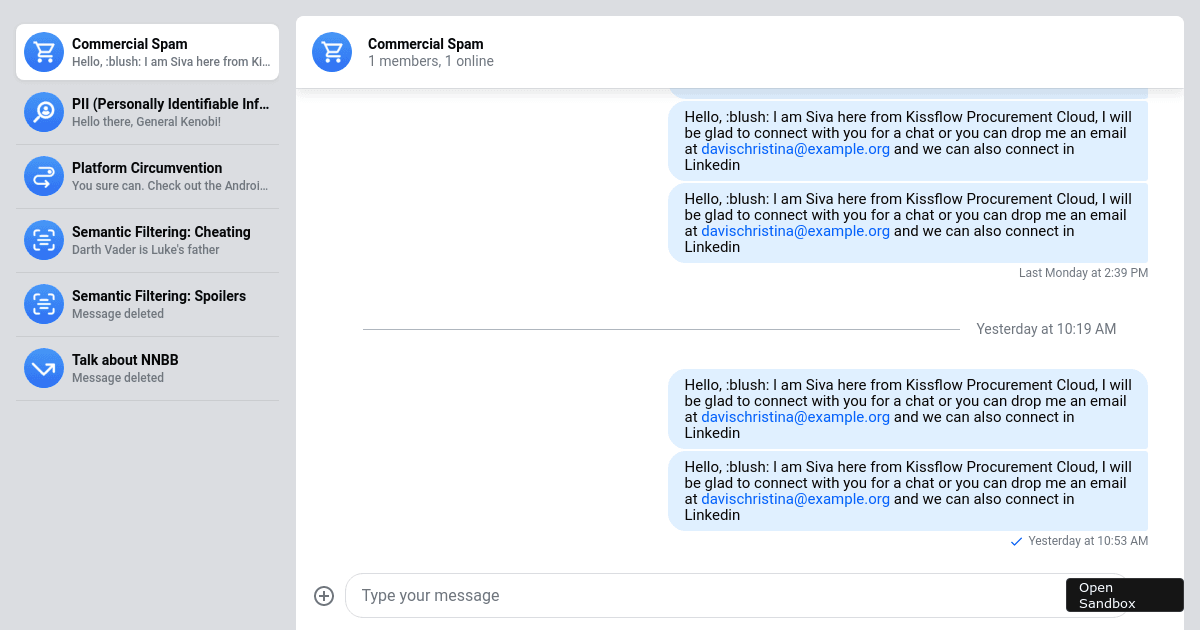Screen dimensions: 1200x630
Task: Click the Open Sandbox button
Action: pos(1125,595)
